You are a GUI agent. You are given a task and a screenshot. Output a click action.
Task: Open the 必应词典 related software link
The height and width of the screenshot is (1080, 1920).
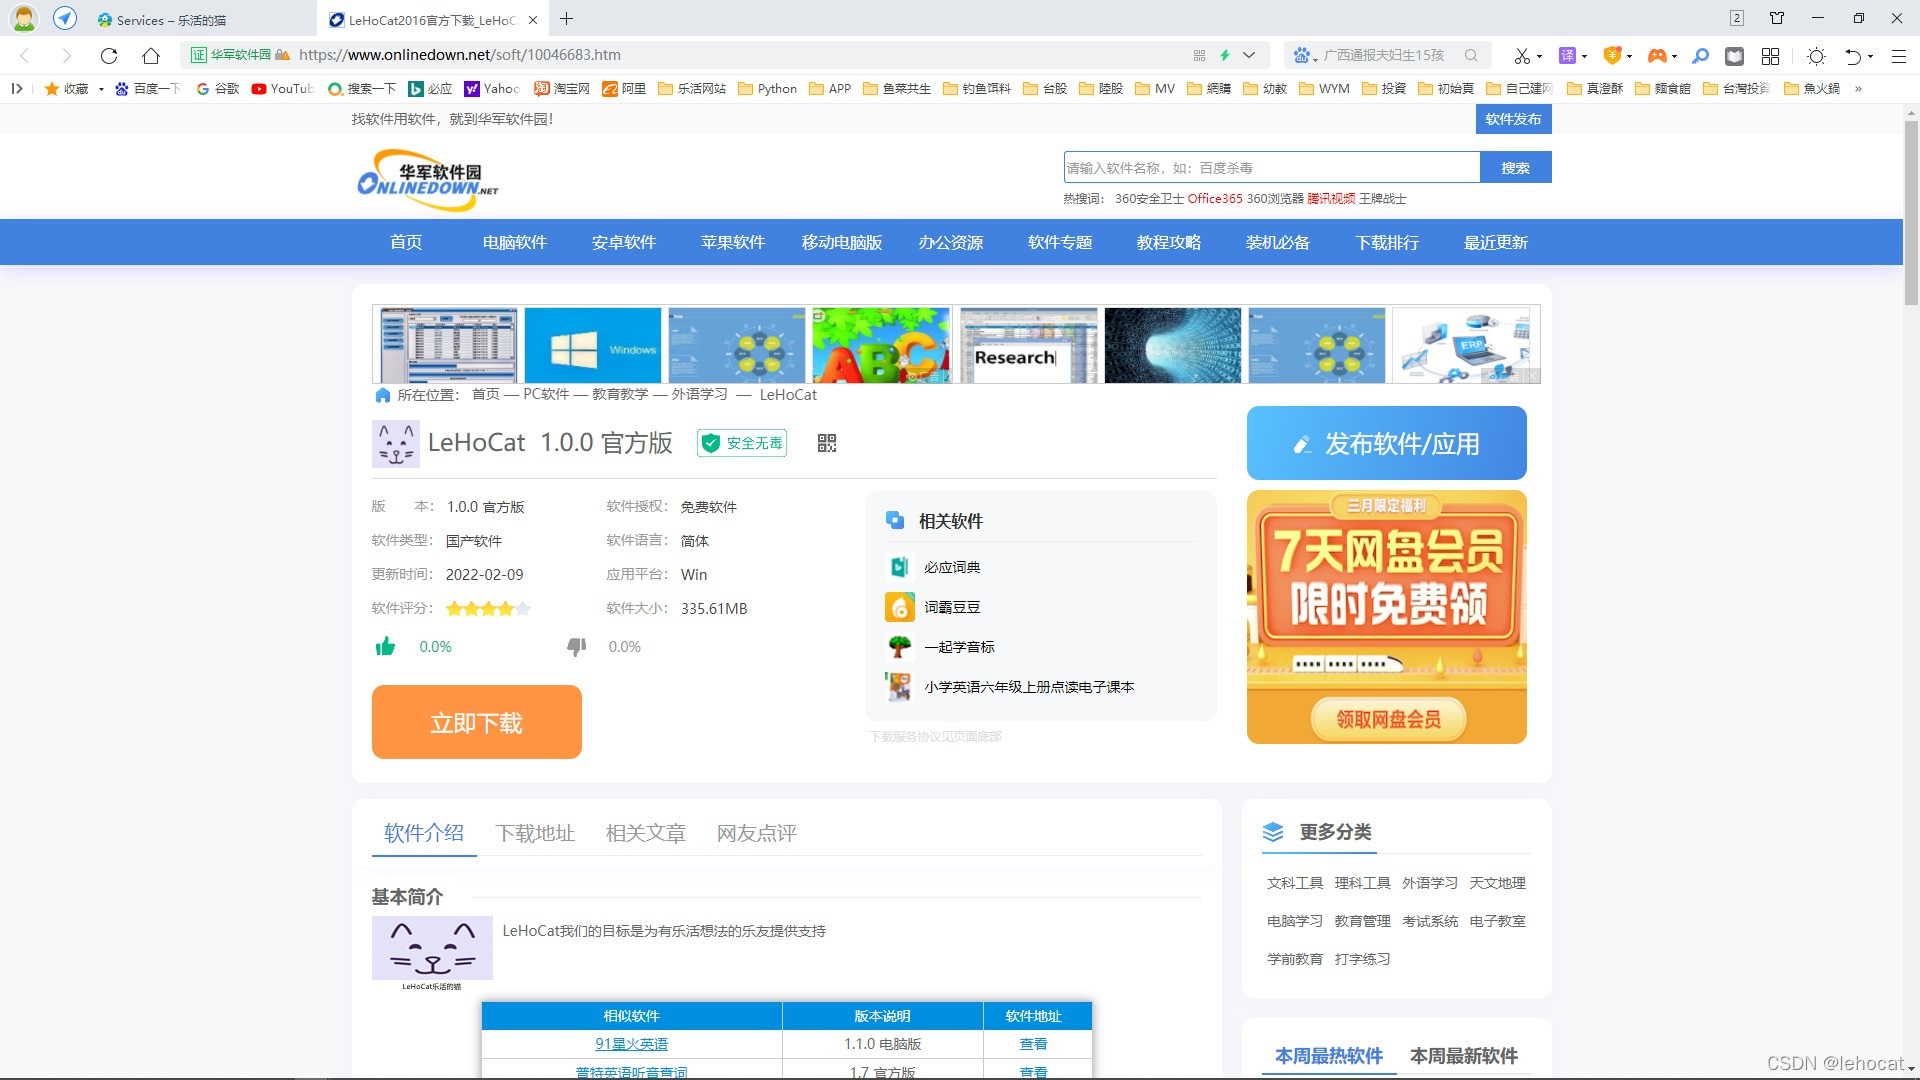[x=951, y=567]
